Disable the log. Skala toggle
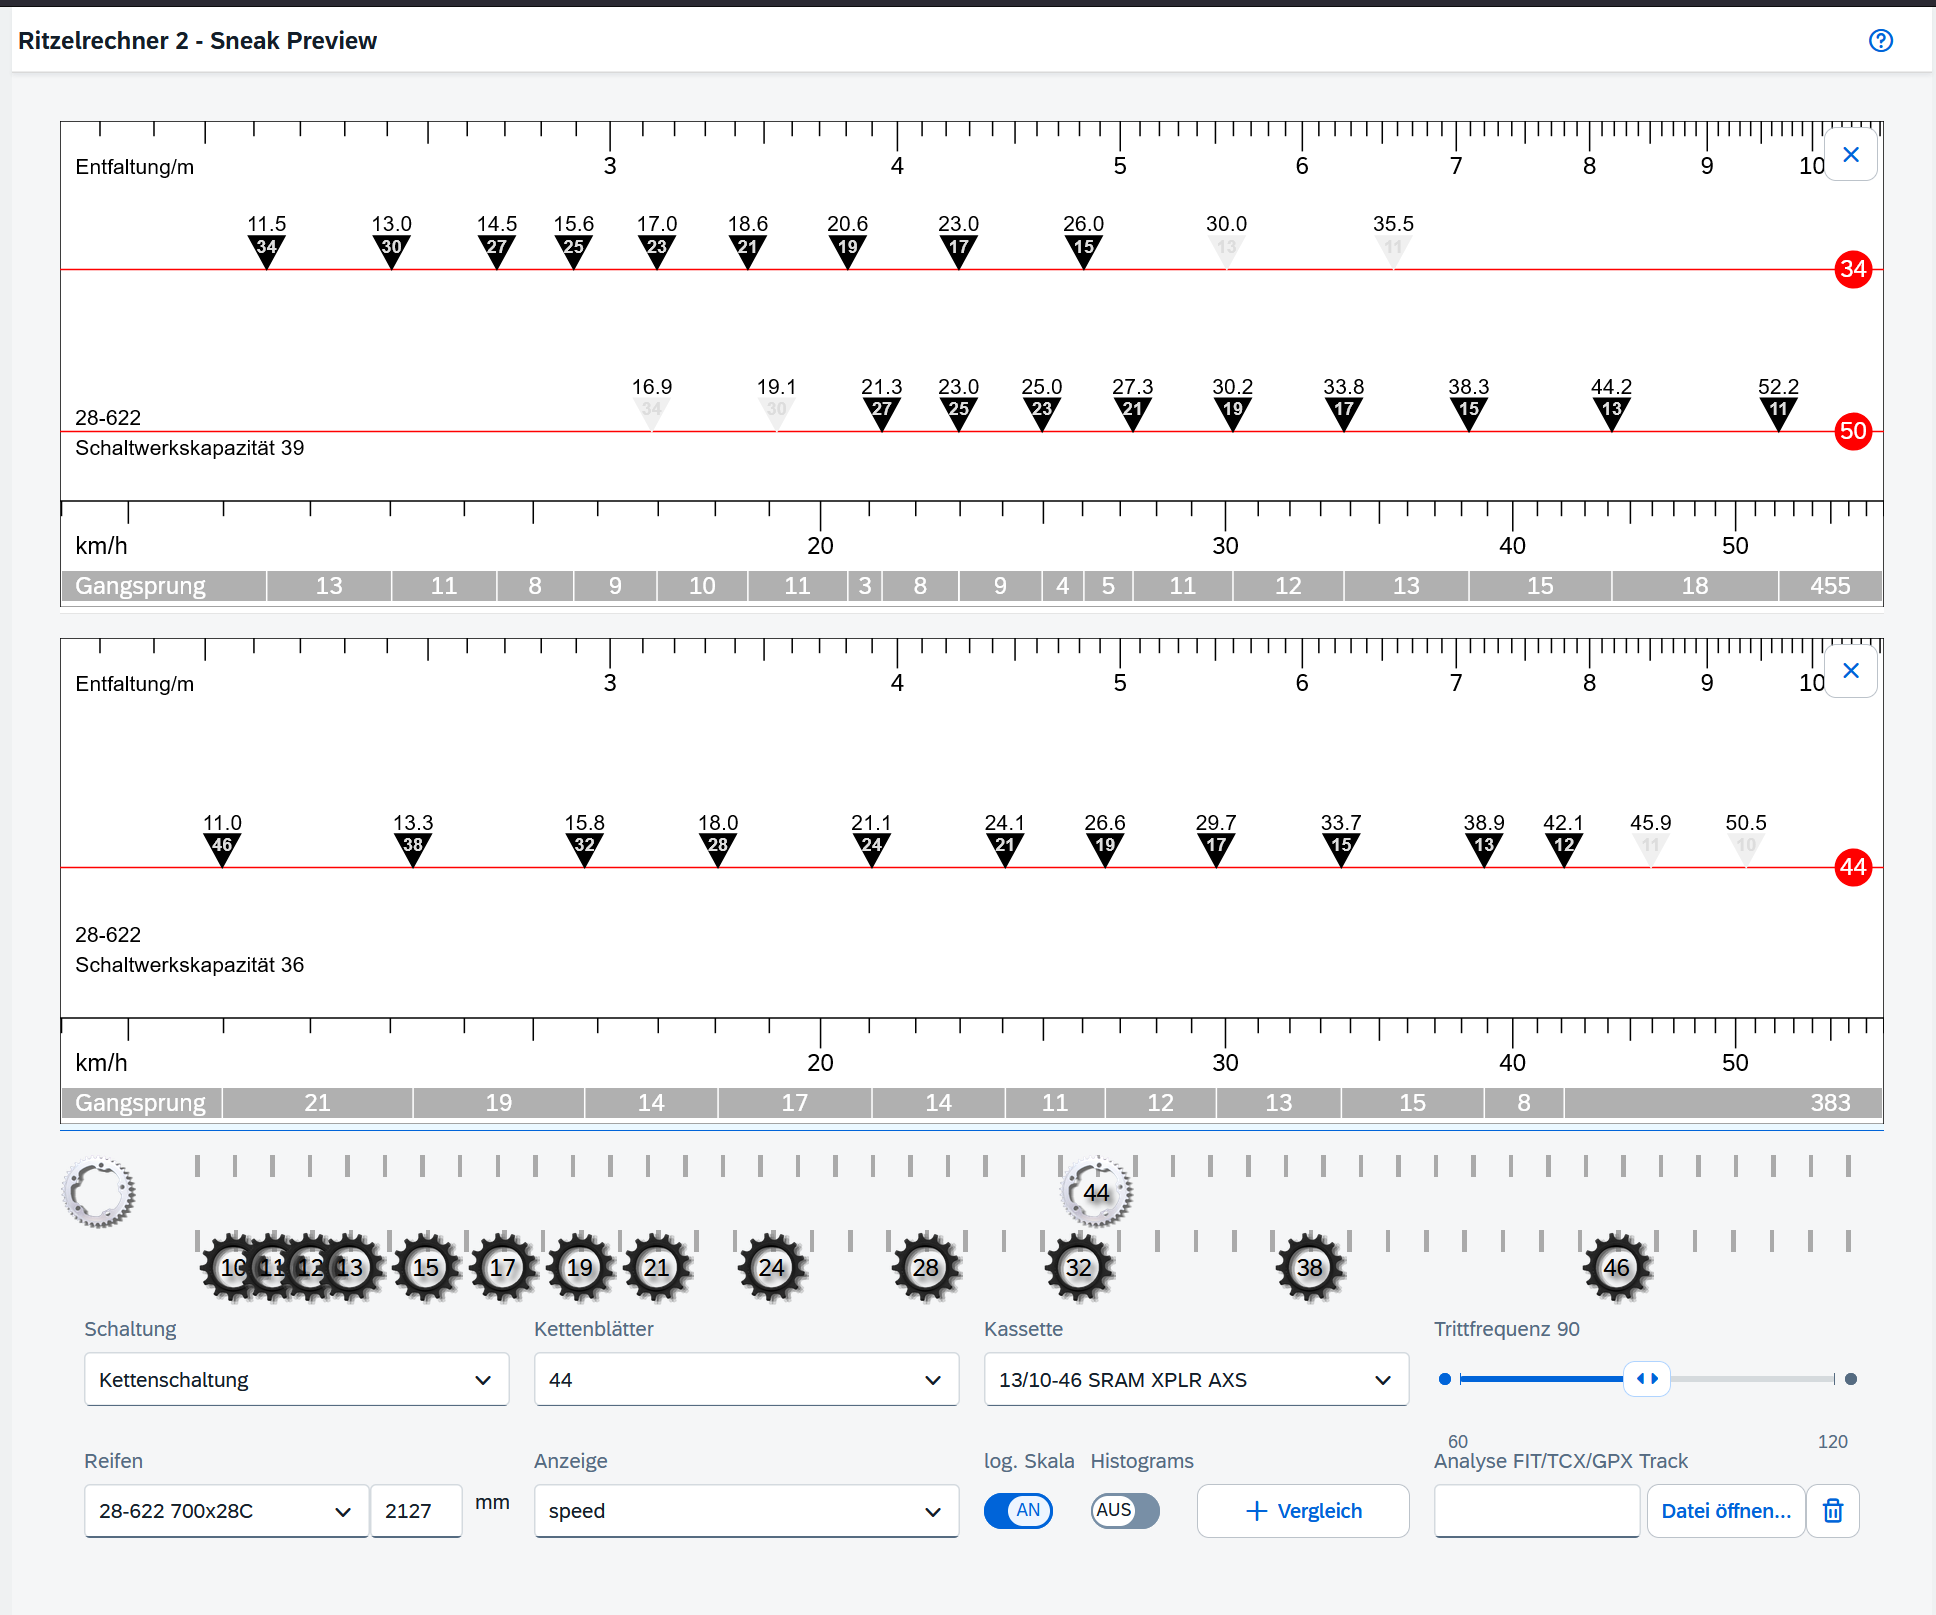The image size is (1936, 1615). [x=1018, y=1510]
